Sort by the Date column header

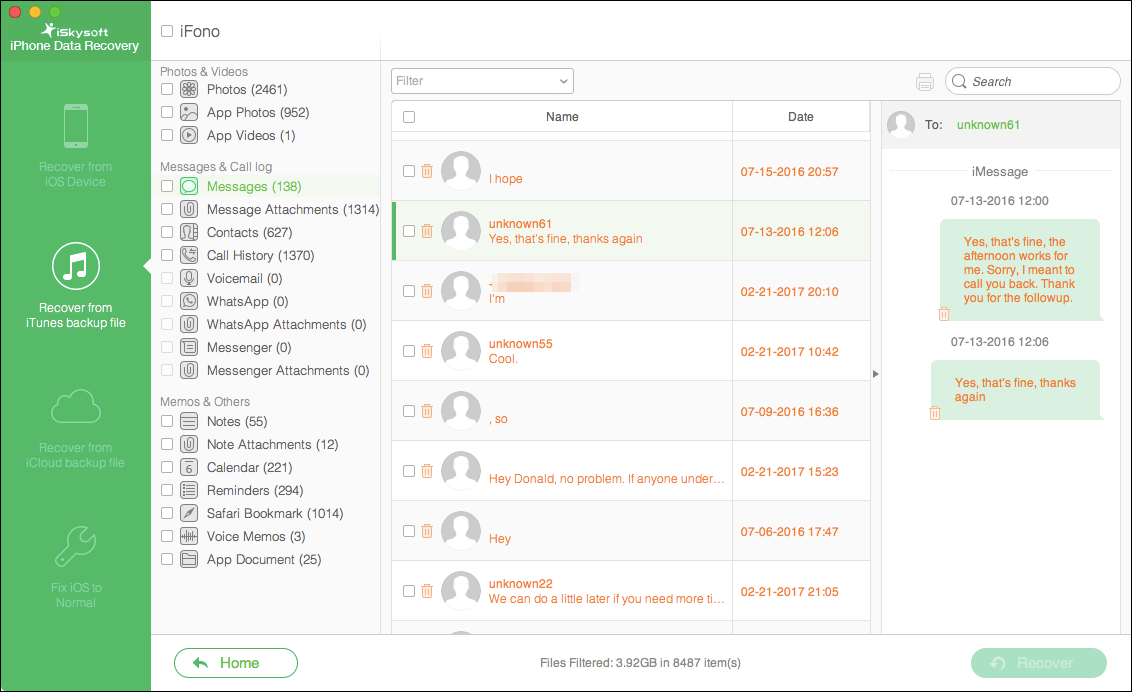[x=801, y=117]
